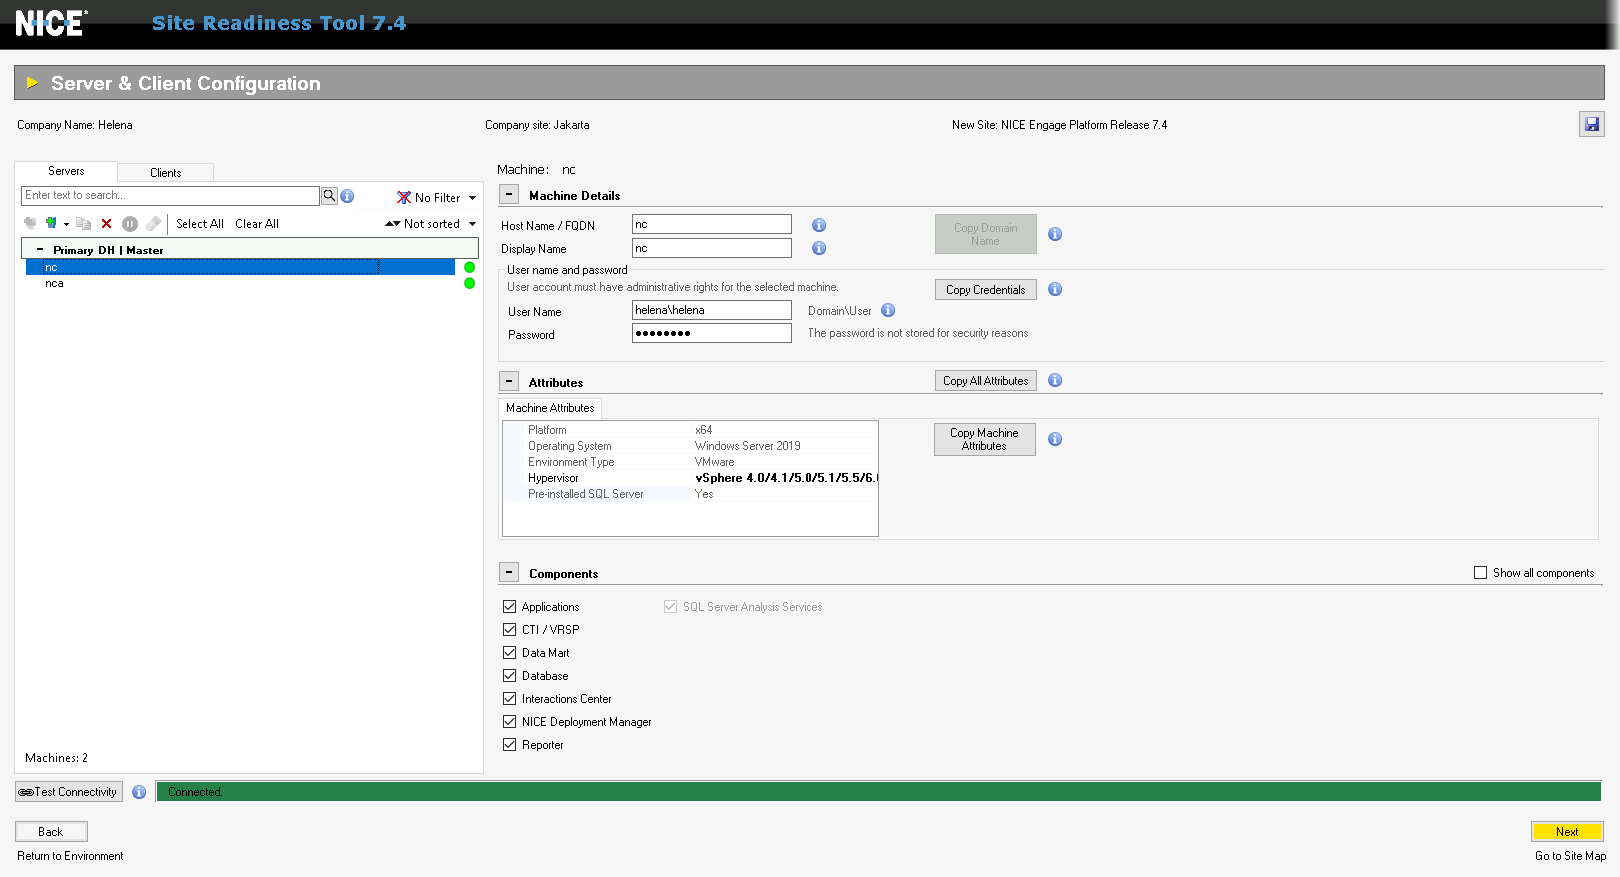Collapse the Machine Details section
1620x877 pixels.
509,195
